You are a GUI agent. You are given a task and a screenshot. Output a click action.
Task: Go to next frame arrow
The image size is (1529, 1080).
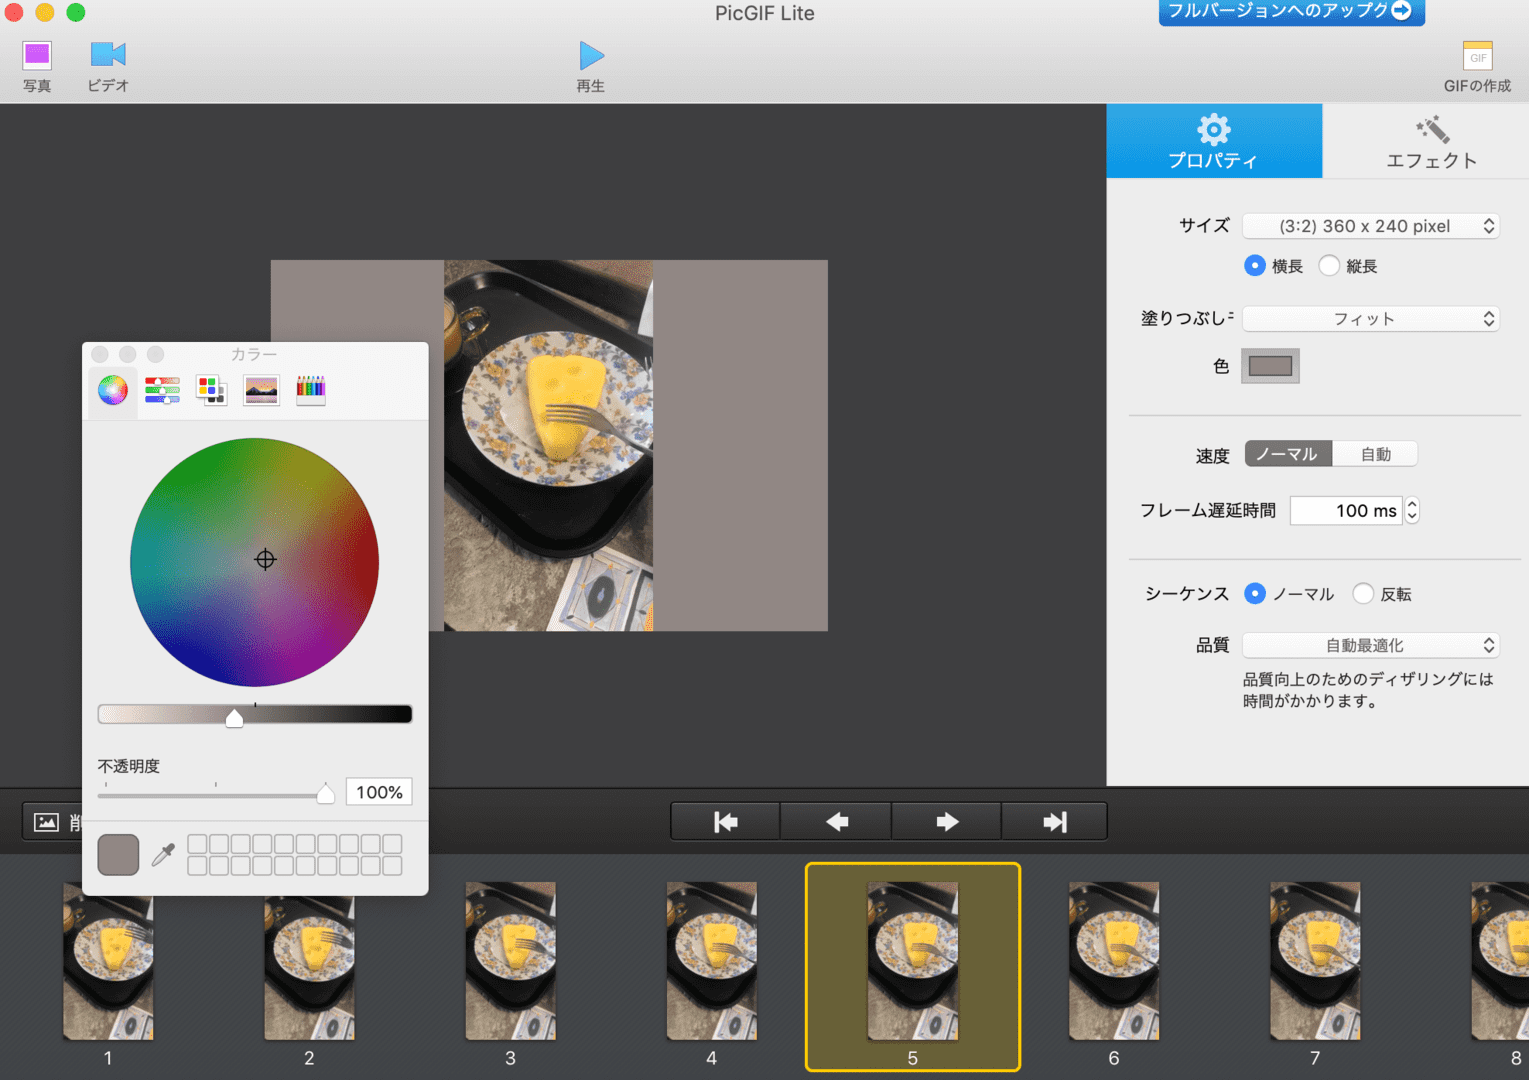(946, 822)
